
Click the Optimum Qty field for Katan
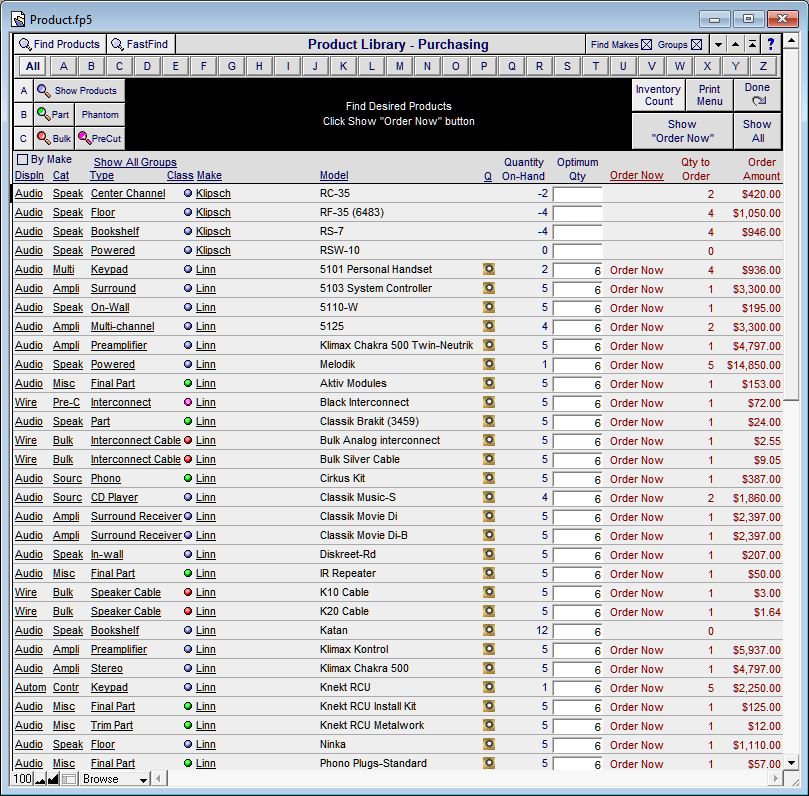[x=577, y=631]
